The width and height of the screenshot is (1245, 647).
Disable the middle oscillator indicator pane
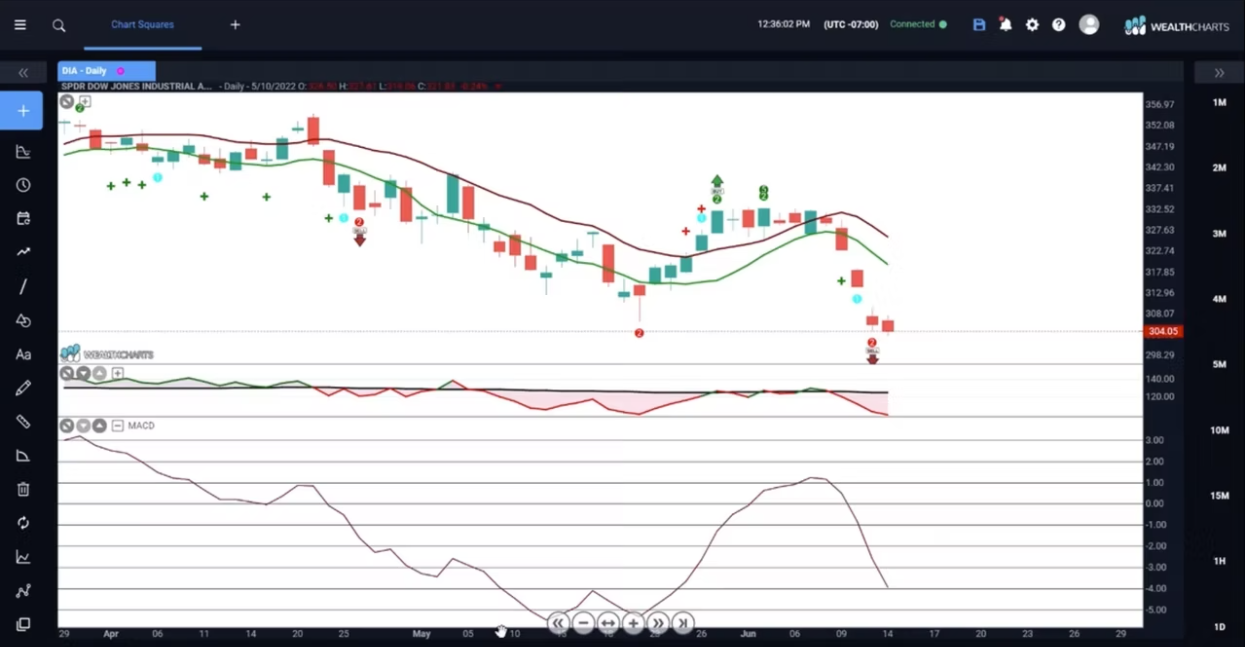pos(67,374)
